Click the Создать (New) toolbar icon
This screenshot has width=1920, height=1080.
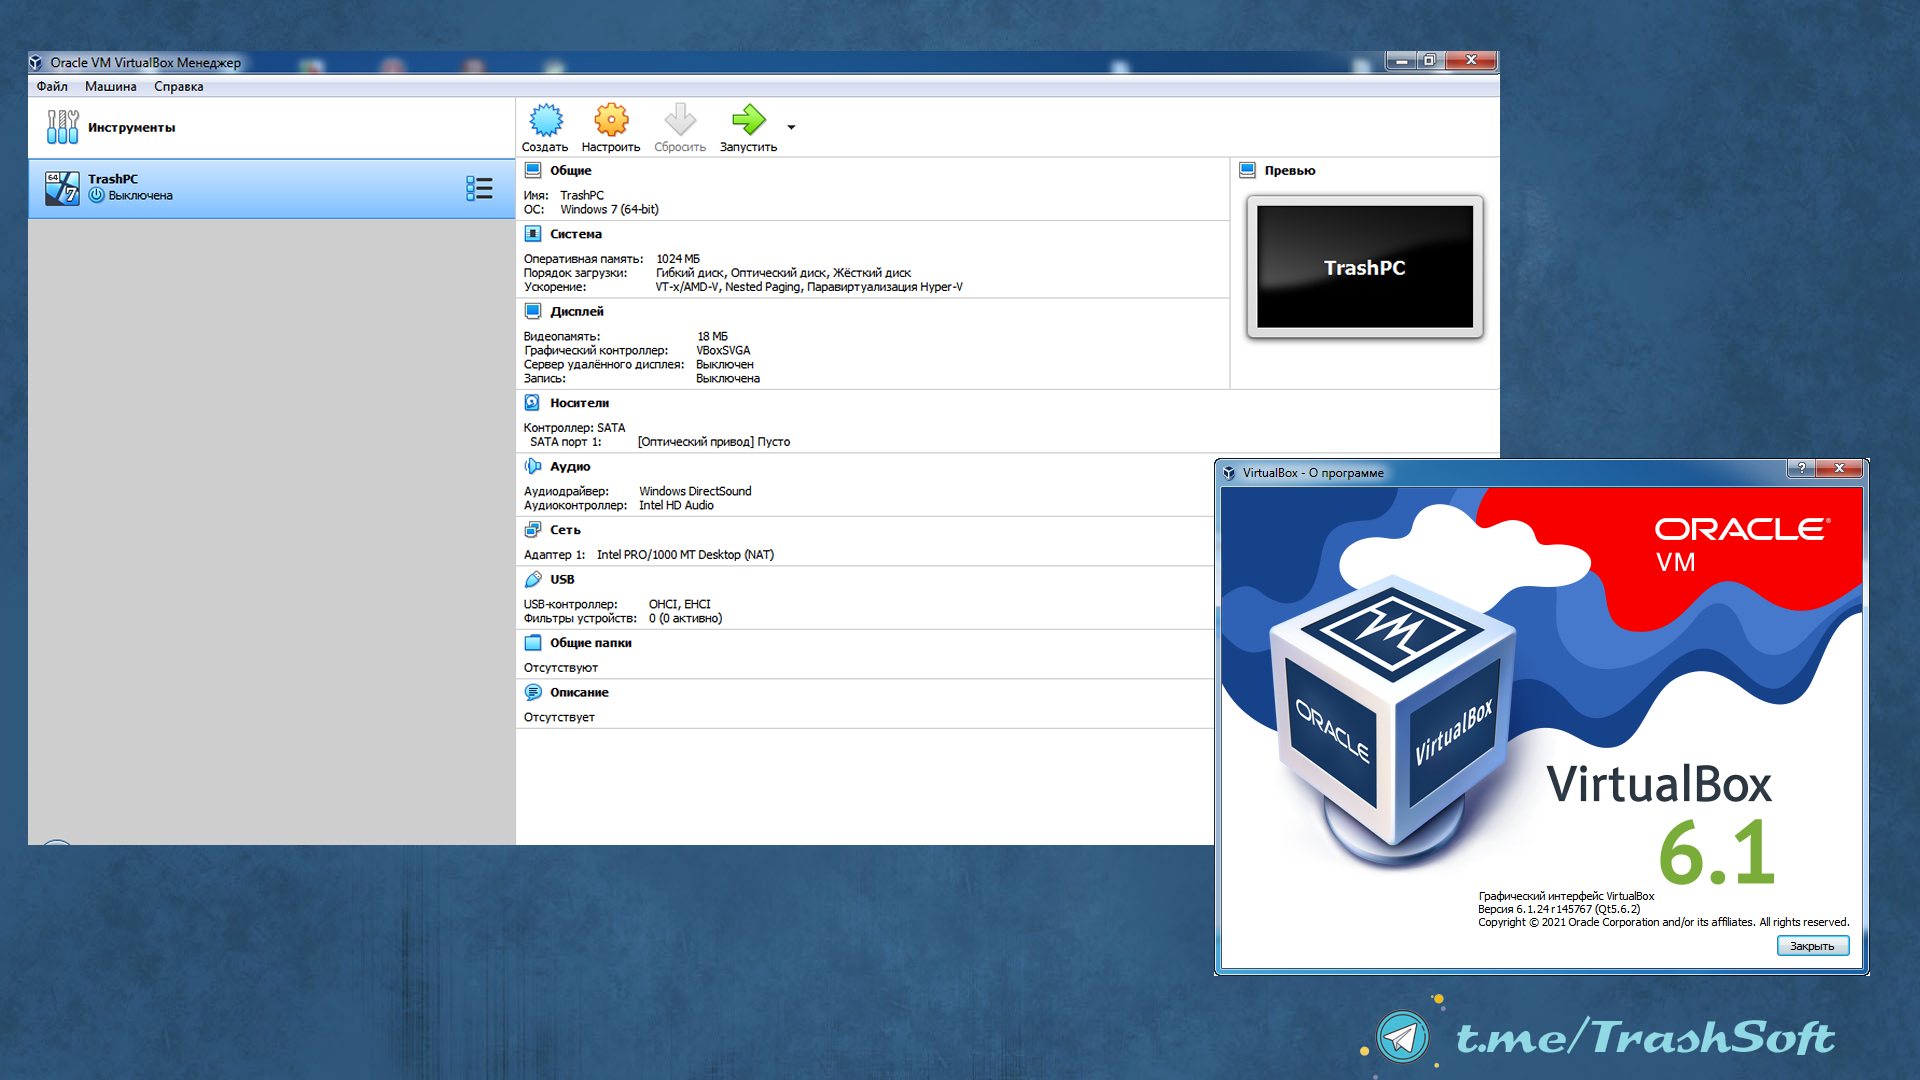[545, 121]
